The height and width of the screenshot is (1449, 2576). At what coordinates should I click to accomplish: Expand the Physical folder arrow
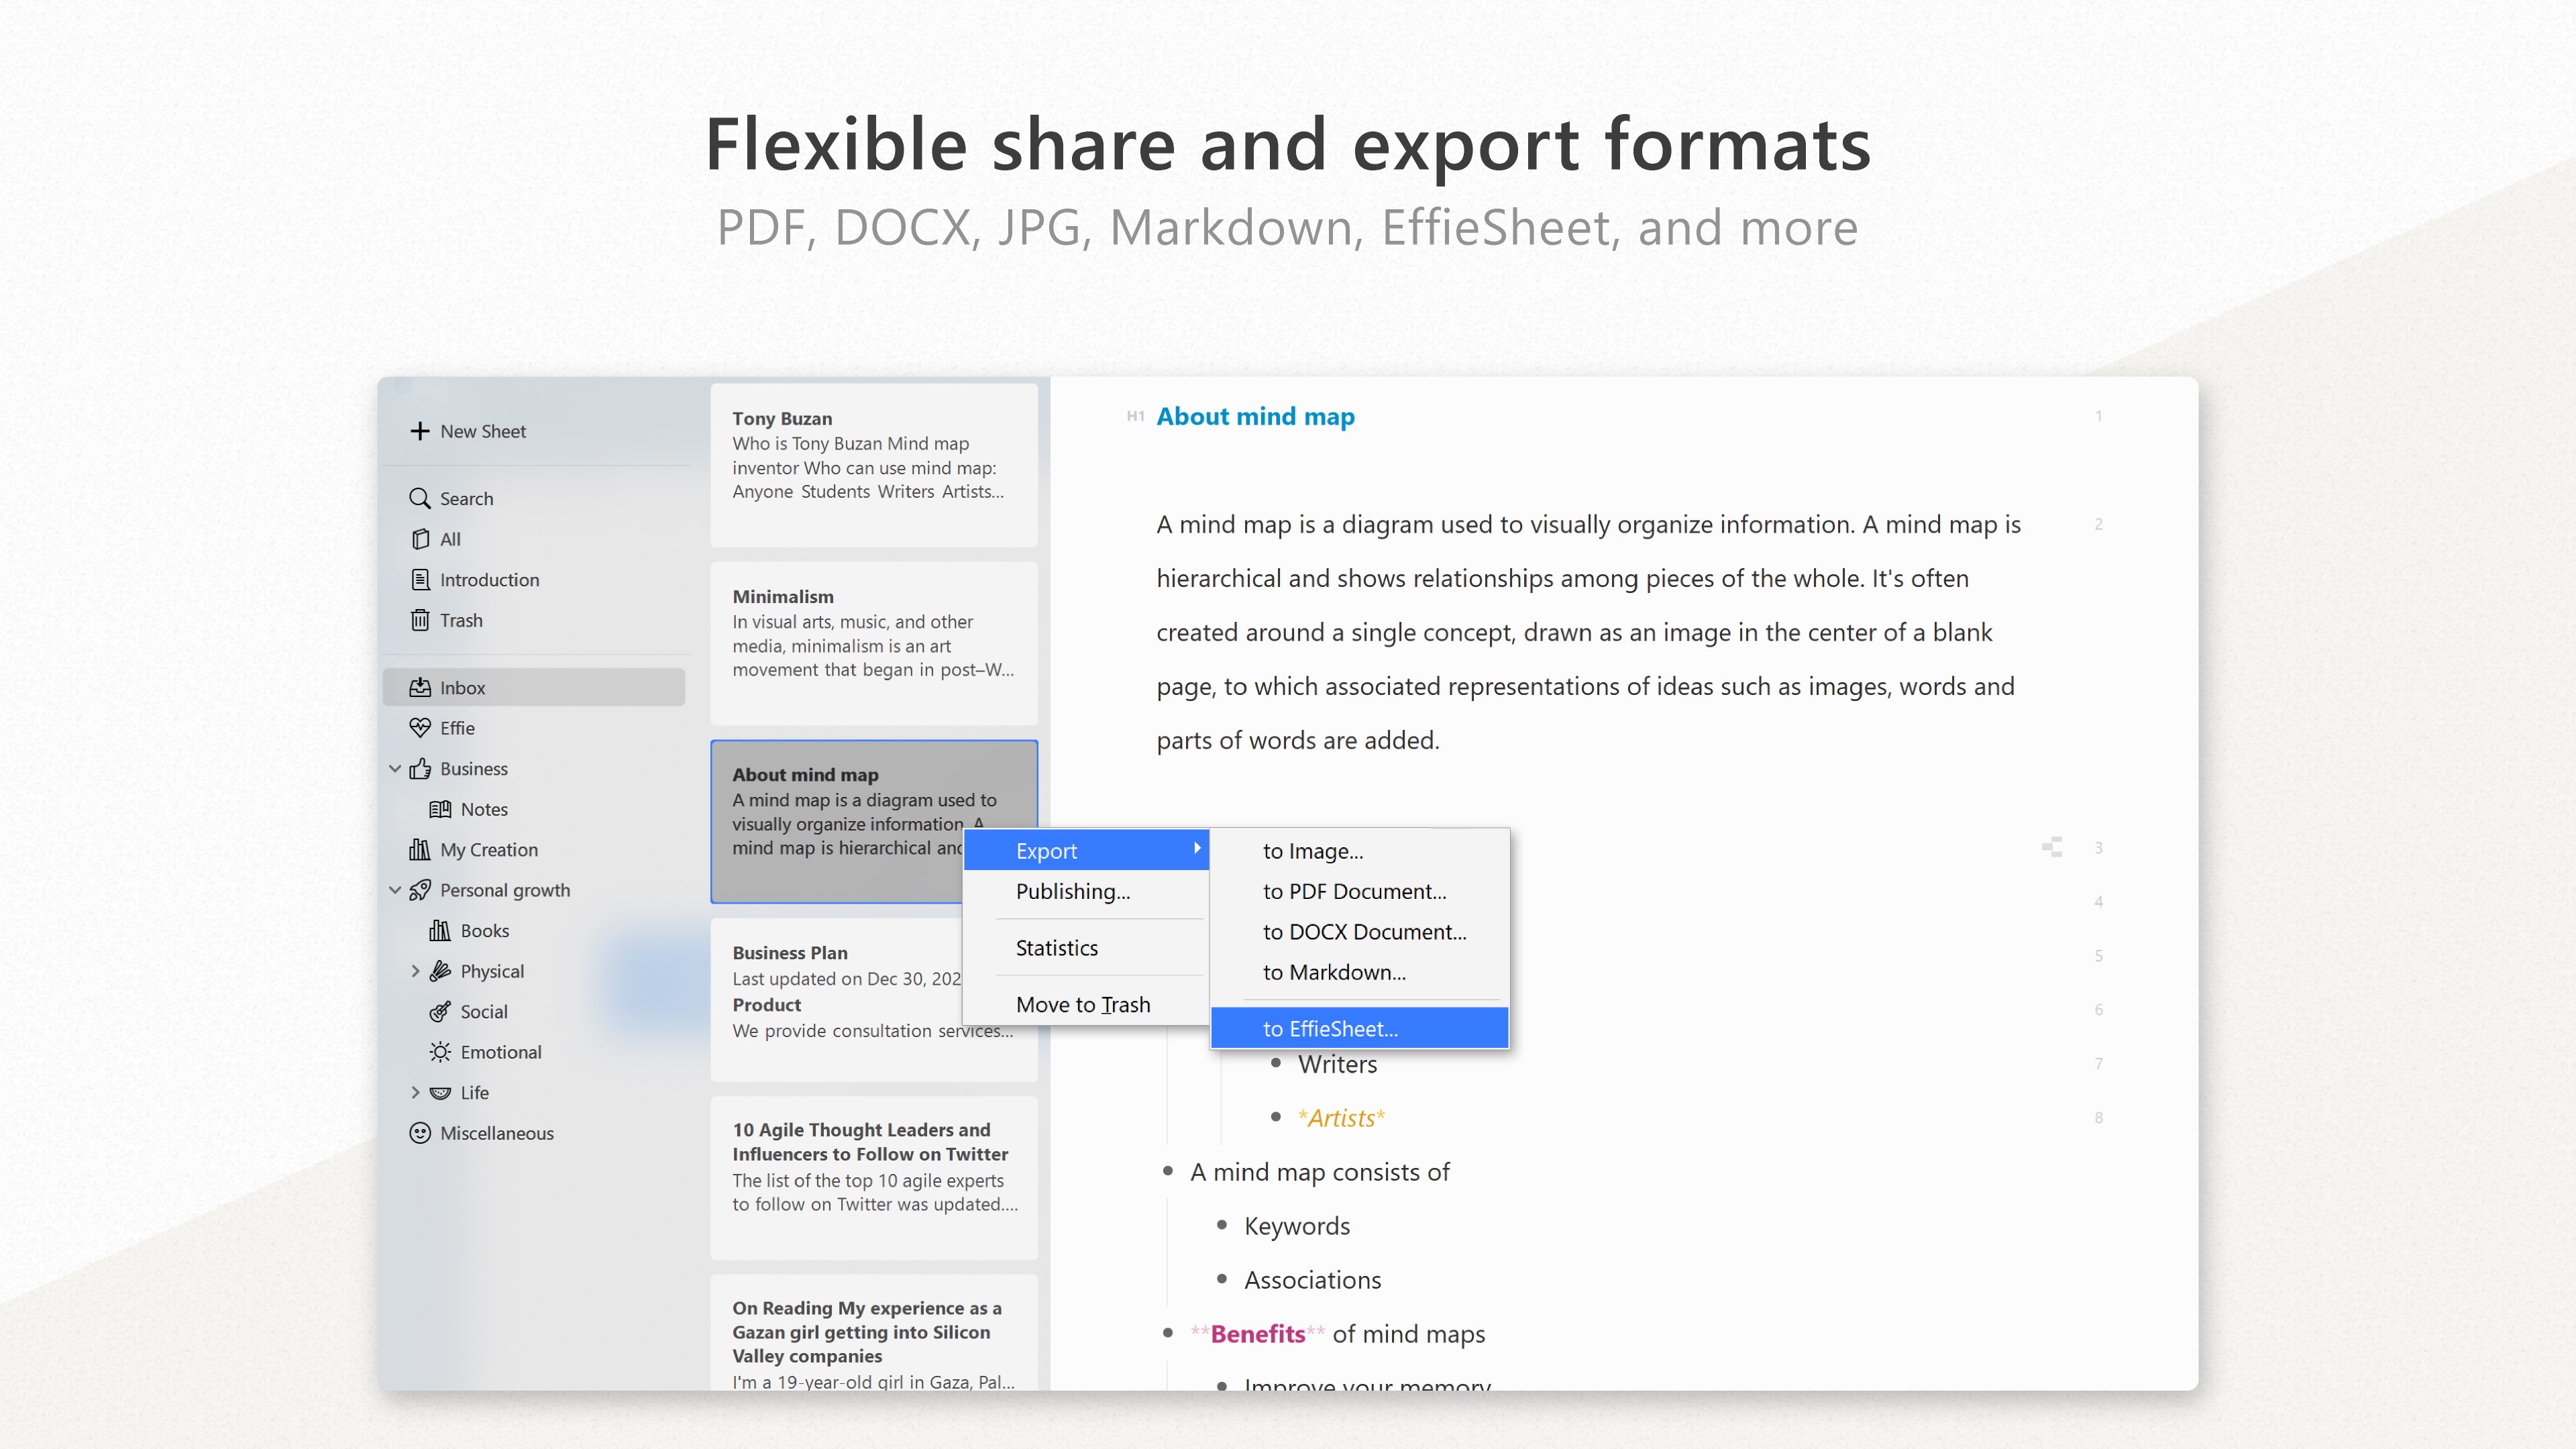[415, 971]
